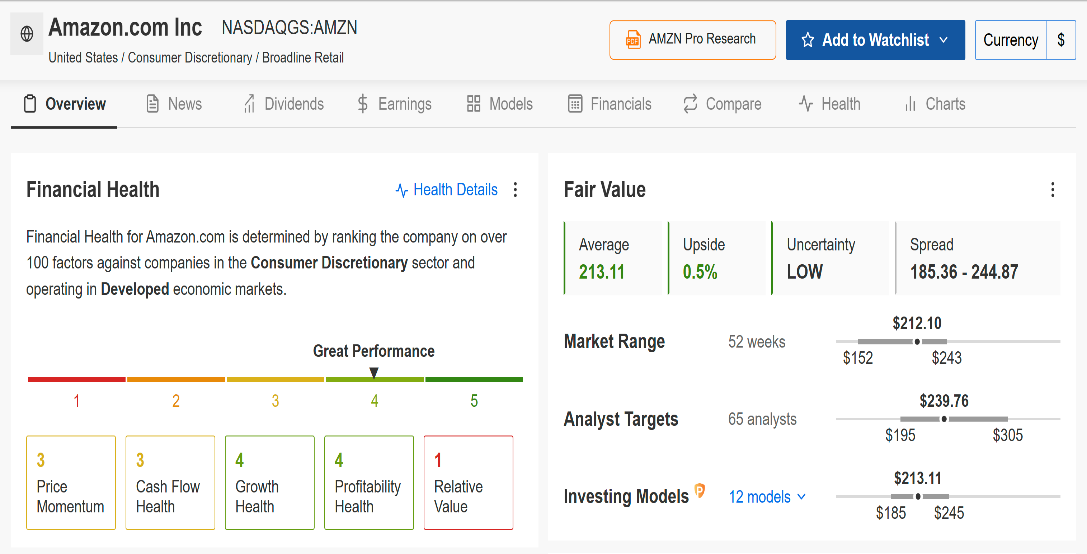Screen dimensions: 1087x554
Task: Expand the Add to Watchlist dropdown arrow
Action: (x=943, y=40)
